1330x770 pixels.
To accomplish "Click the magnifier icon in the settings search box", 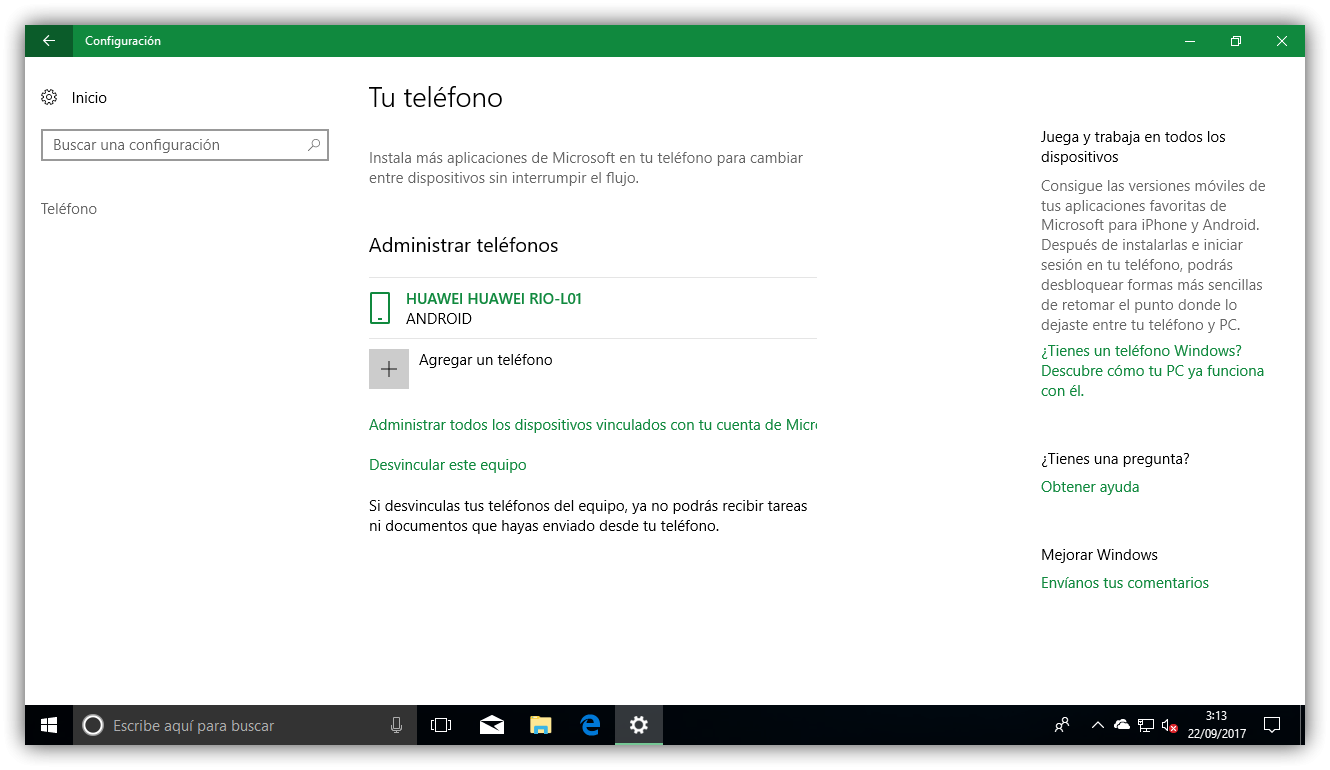I will [x=314, y=145].
